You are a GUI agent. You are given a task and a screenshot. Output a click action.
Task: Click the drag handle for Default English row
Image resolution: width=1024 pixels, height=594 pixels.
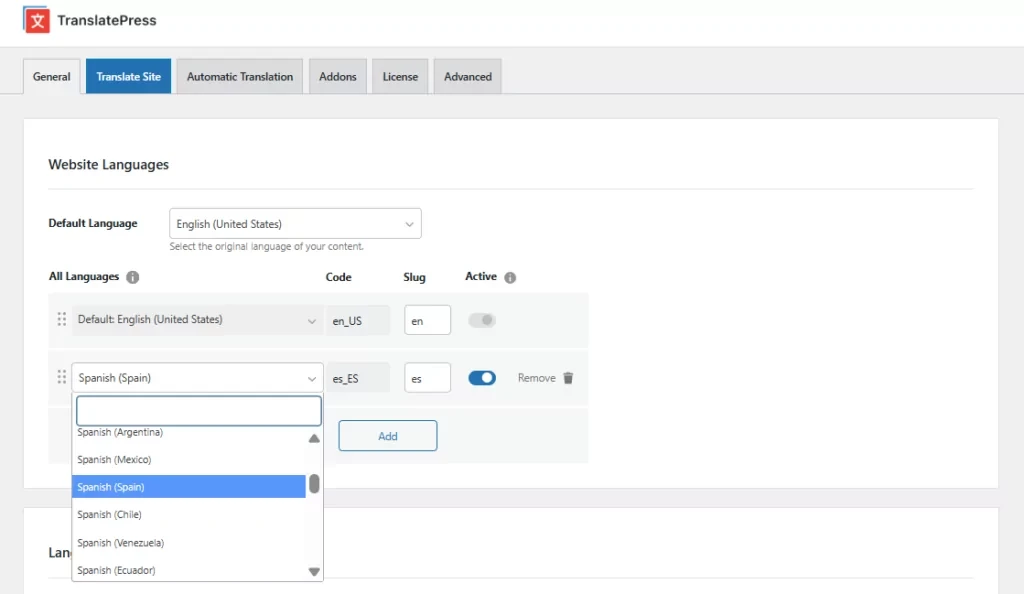[x=61, y=320]
